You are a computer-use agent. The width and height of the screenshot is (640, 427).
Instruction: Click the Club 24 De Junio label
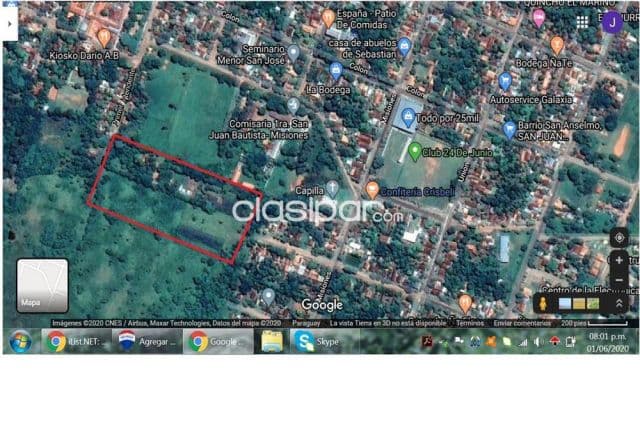click(457, 153)
